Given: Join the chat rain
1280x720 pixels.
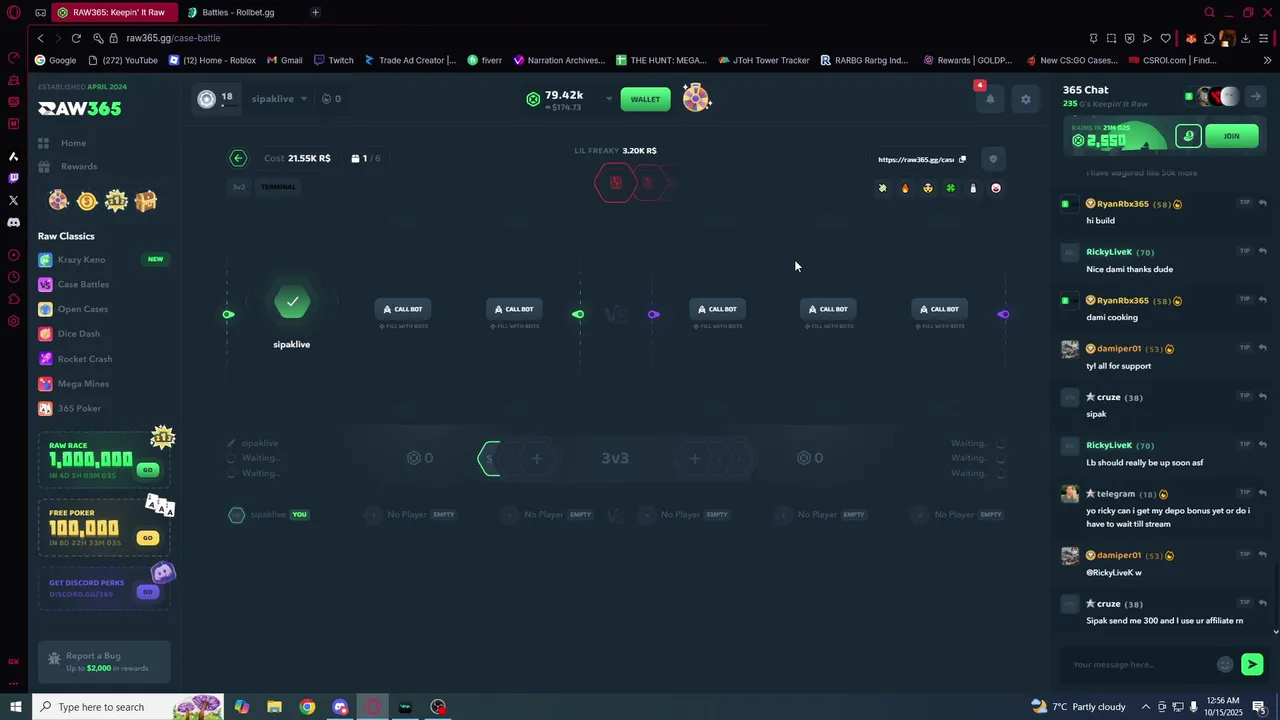Looking at the screenshot, I should click(1231, 136).
